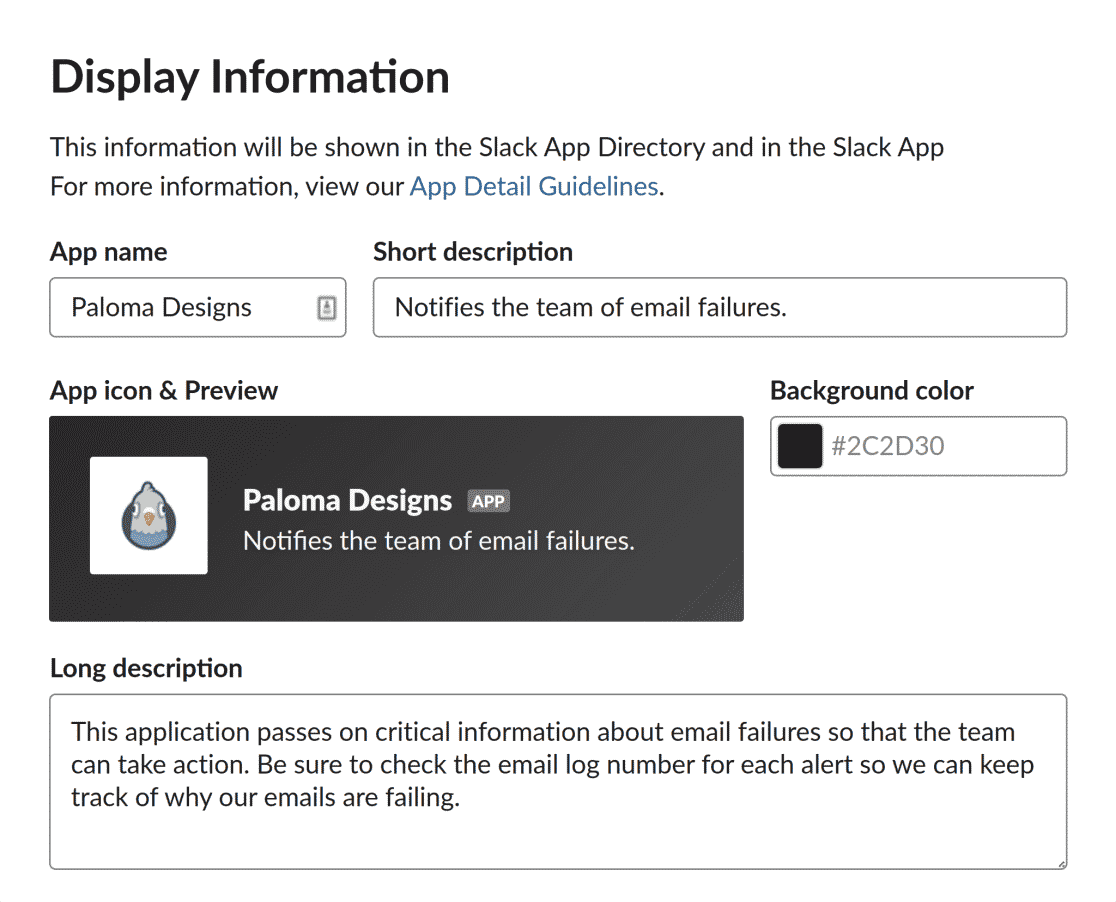Click the Paloma Designs title in preview

347,500
